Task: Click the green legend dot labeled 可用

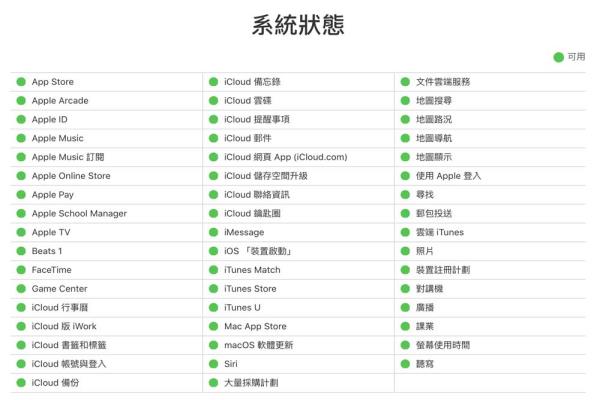Action: 559,57
